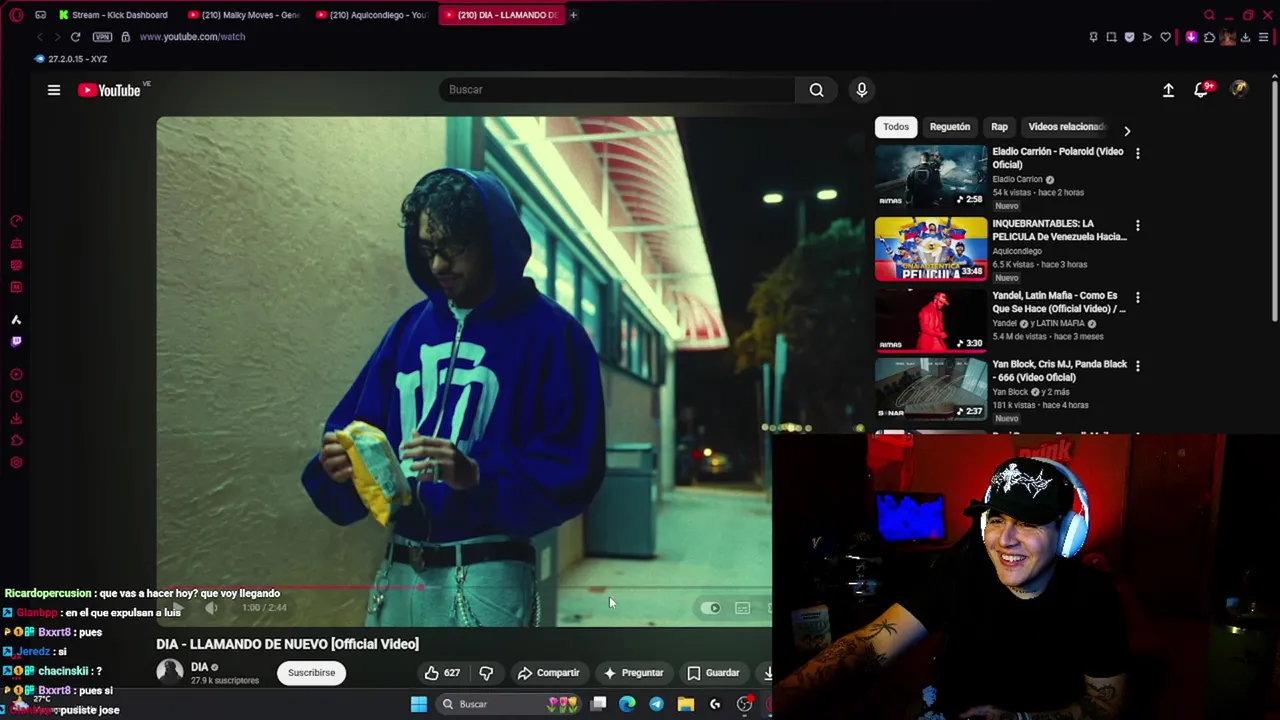Click the heart bookmark icon
Image resolution: width=1280 pixels, height=720 pixels.
(x=1165, y=37)
